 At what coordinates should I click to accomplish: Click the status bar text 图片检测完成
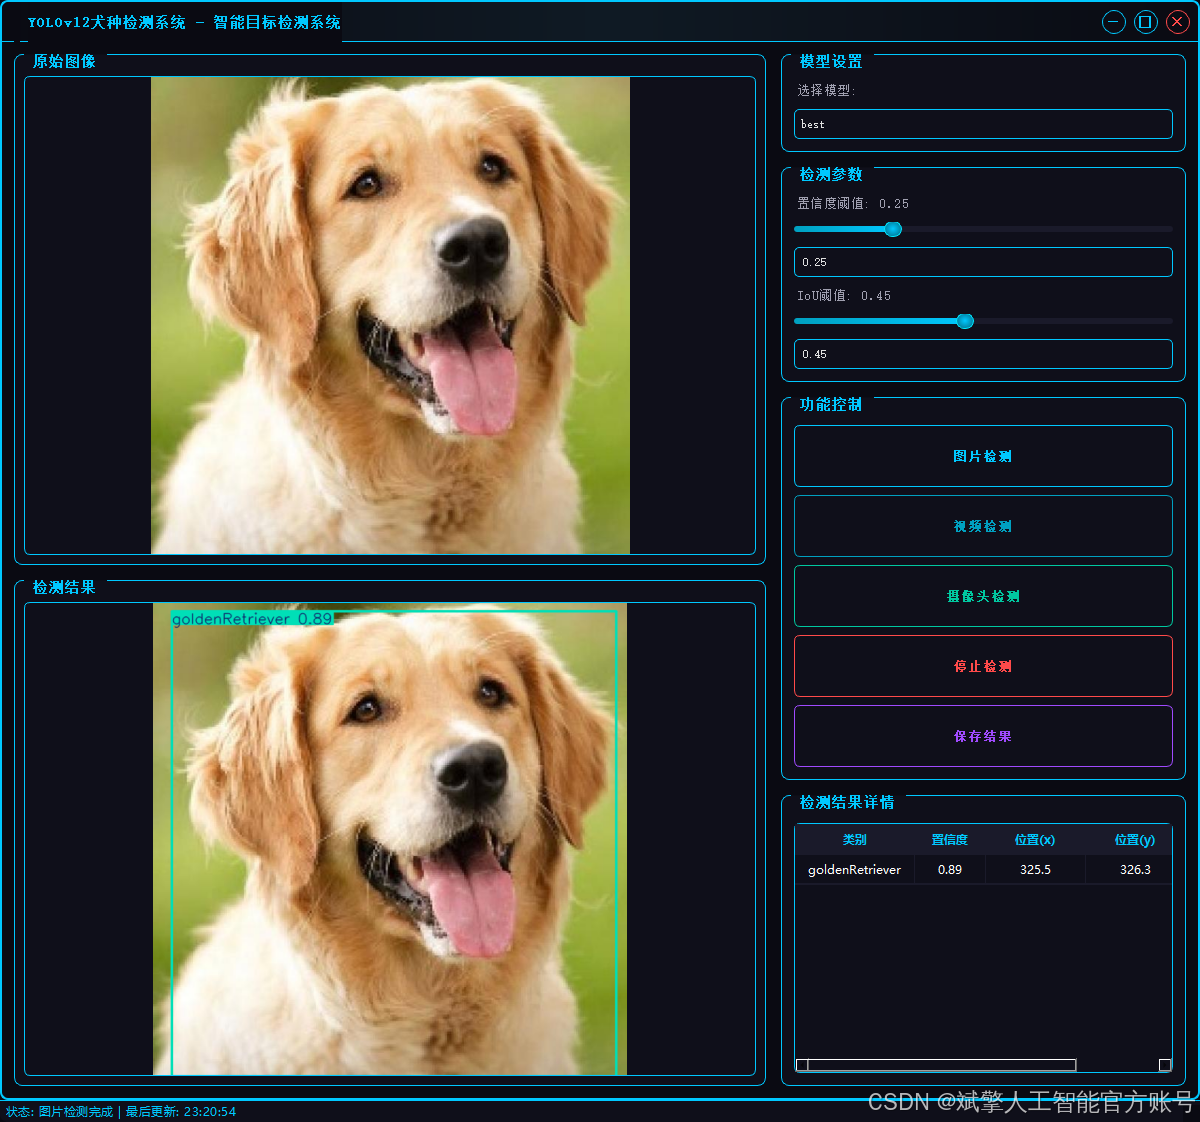76,1112
